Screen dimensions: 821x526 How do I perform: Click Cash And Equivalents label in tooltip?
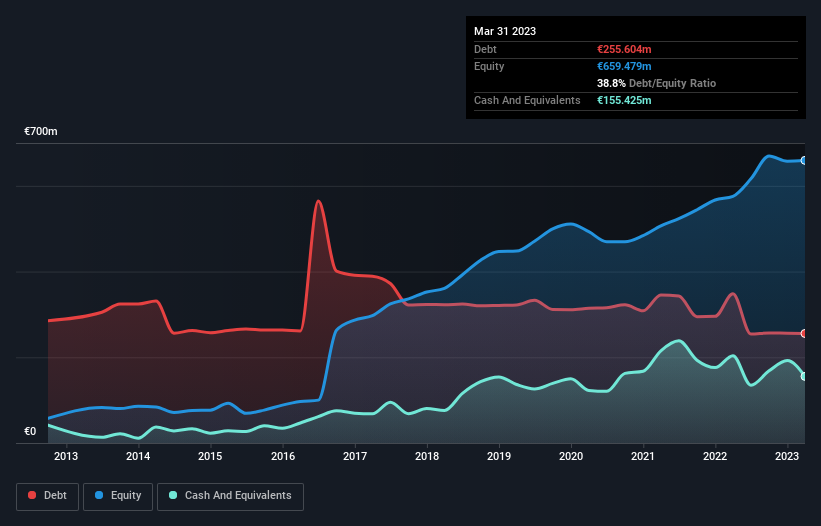(527, 100)
